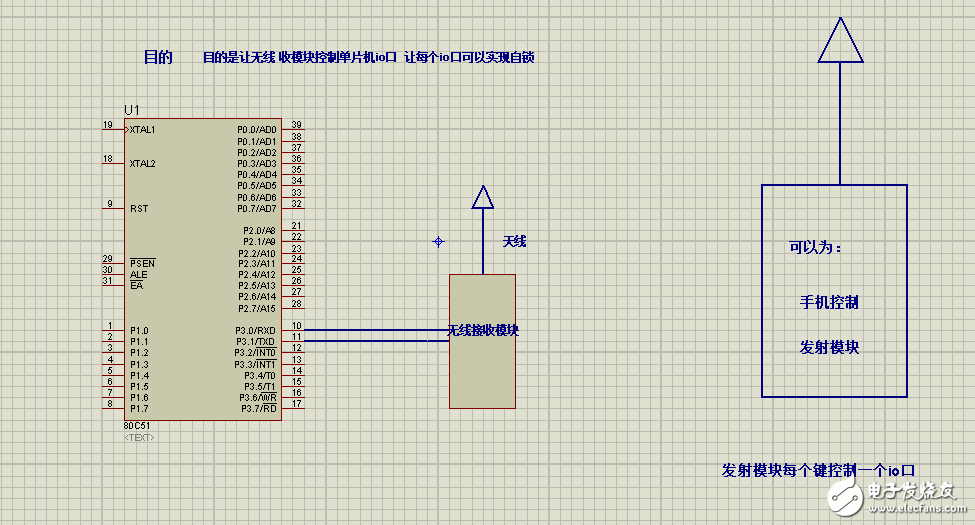Select the <TEXT> placeholder under 80C51
The image size is (975, 525).
coord(139,438)
